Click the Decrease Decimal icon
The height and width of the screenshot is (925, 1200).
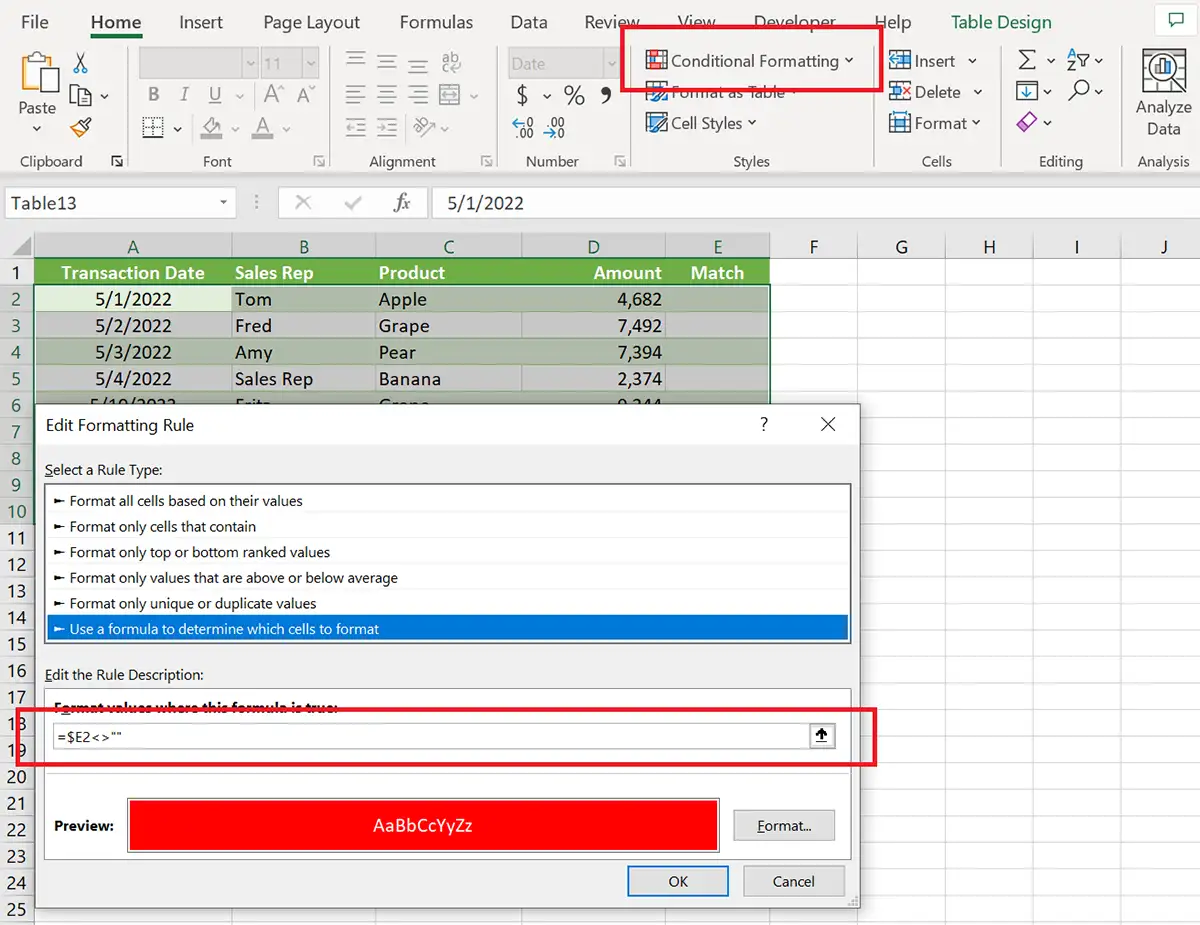[x=555, y=127]
